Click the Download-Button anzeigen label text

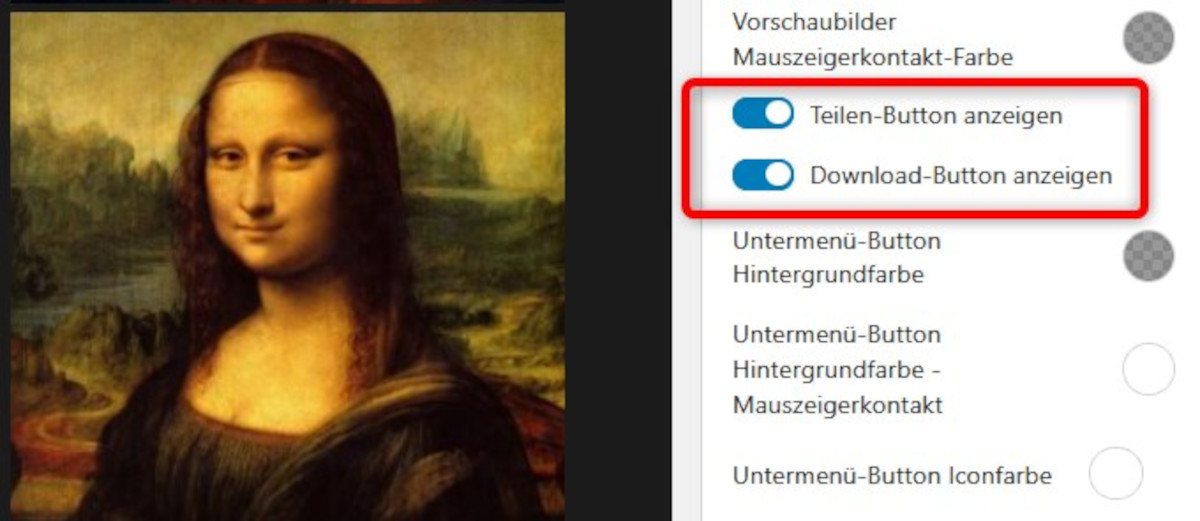961,176
